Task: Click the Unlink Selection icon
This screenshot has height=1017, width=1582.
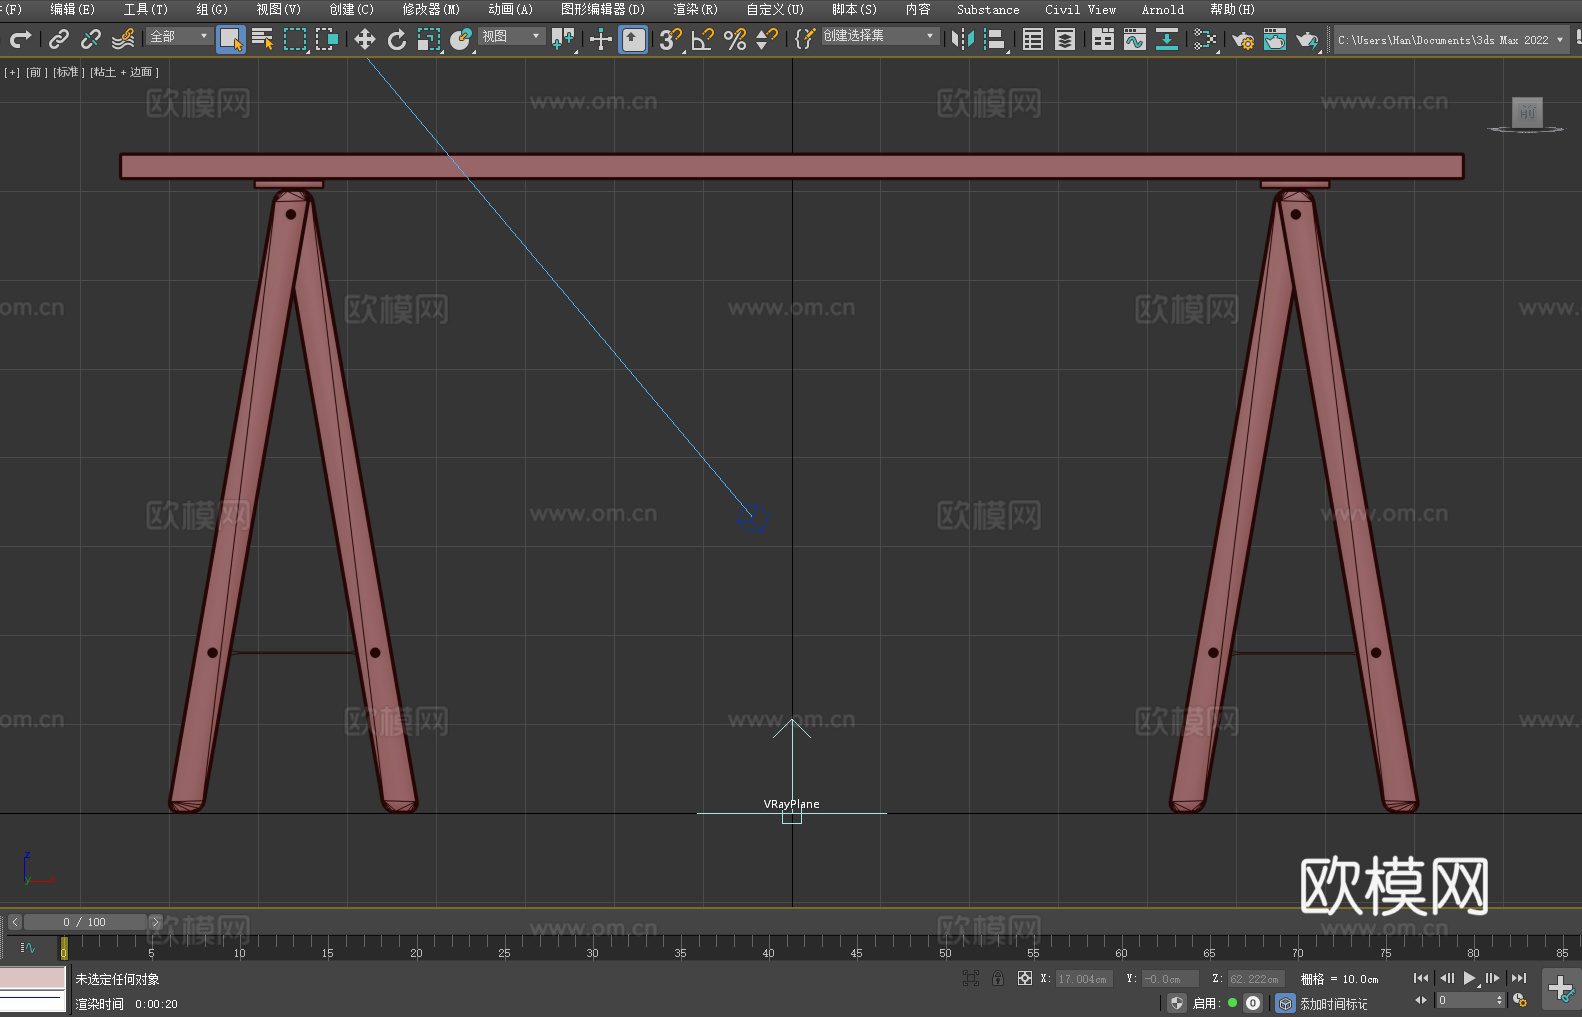Action: (91, 39)
